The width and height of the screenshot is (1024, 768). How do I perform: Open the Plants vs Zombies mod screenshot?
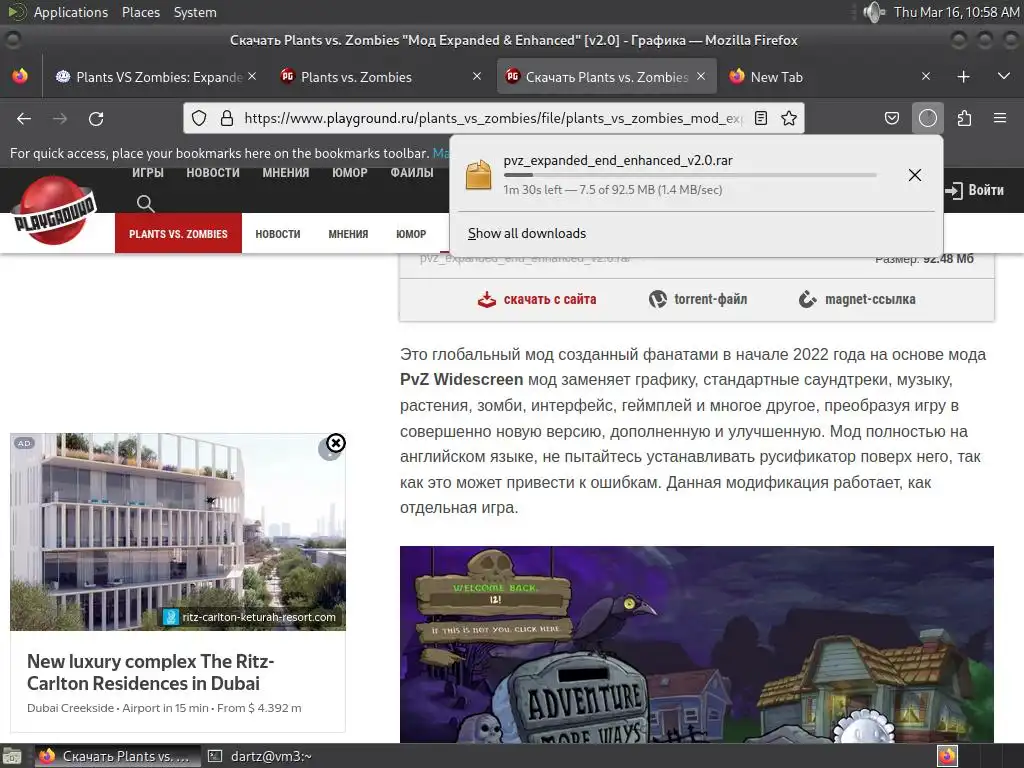pyautogui.click(x=697, y=644)
